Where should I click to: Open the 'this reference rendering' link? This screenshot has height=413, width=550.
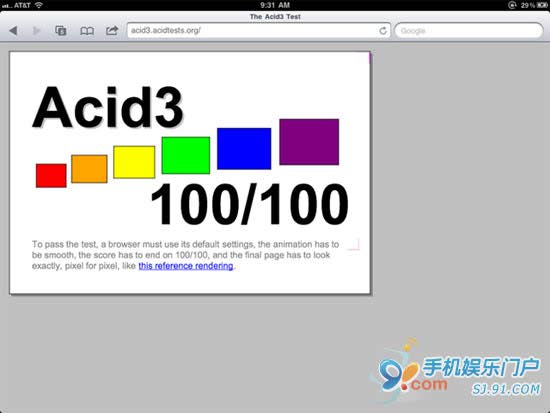(186, 266)
